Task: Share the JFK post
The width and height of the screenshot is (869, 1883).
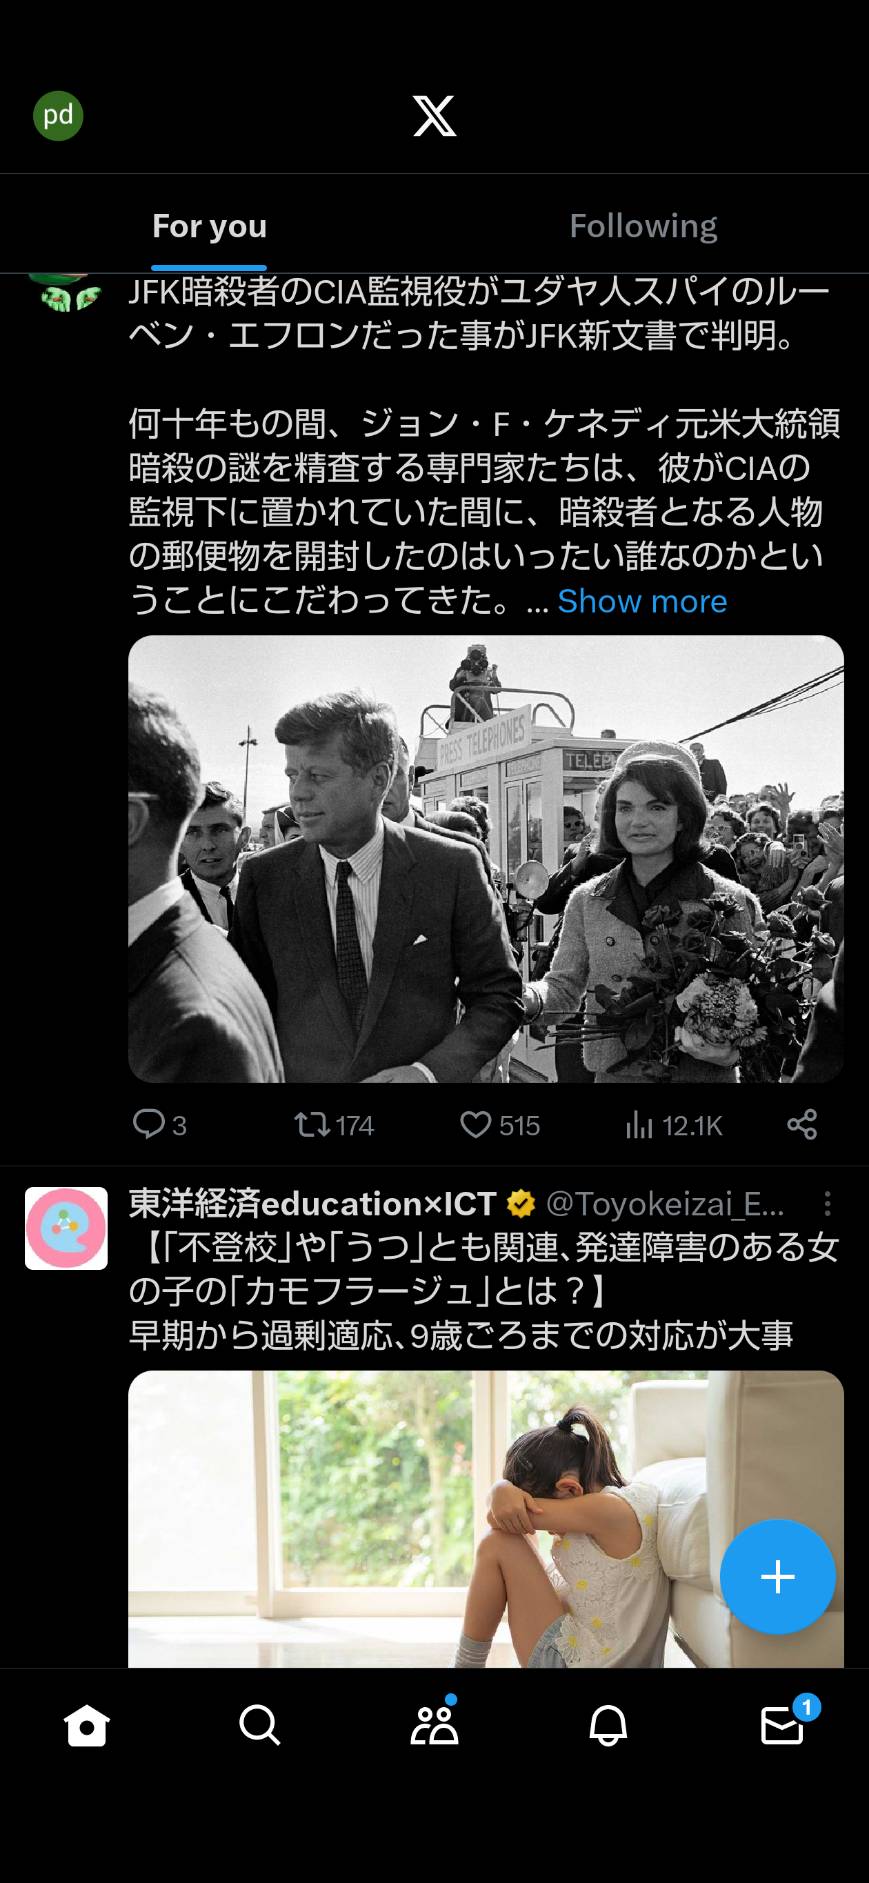Action: pyautogui.click(x=802, y=1125)
